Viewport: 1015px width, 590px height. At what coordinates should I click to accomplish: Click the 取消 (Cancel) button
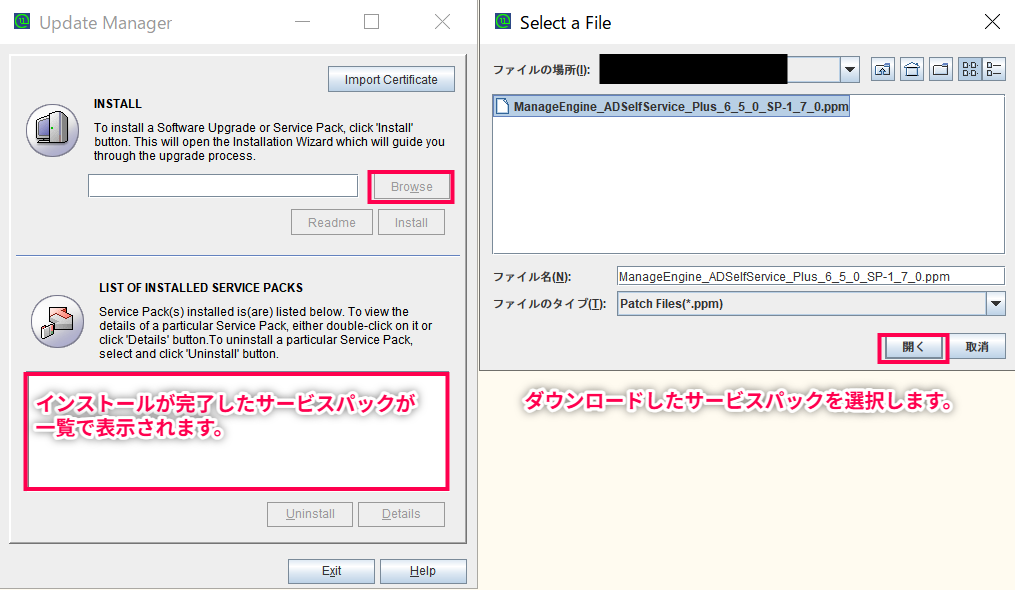pos(977,347)
